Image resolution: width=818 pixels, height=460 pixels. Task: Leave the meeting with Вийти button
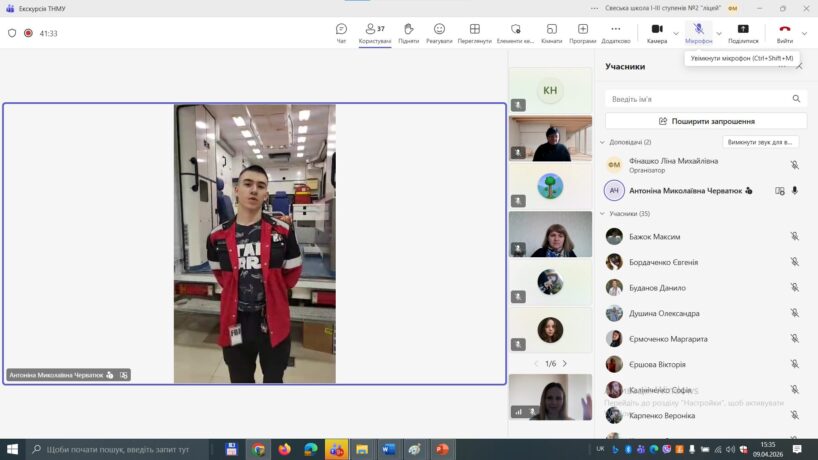pyautogui.click(x=785, y=32)
